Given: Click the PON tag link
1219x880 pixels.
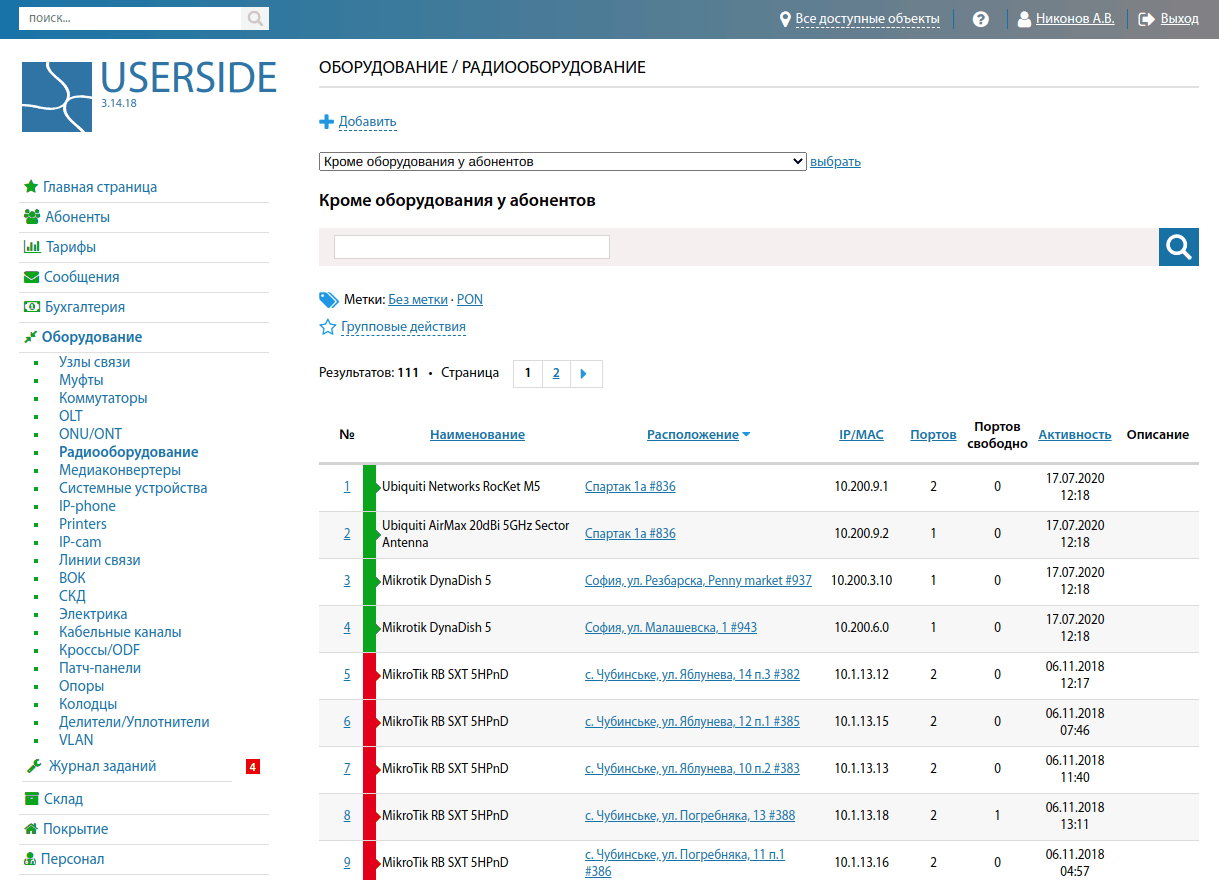Looking at the screenshot, I should (x=470, y=299).
